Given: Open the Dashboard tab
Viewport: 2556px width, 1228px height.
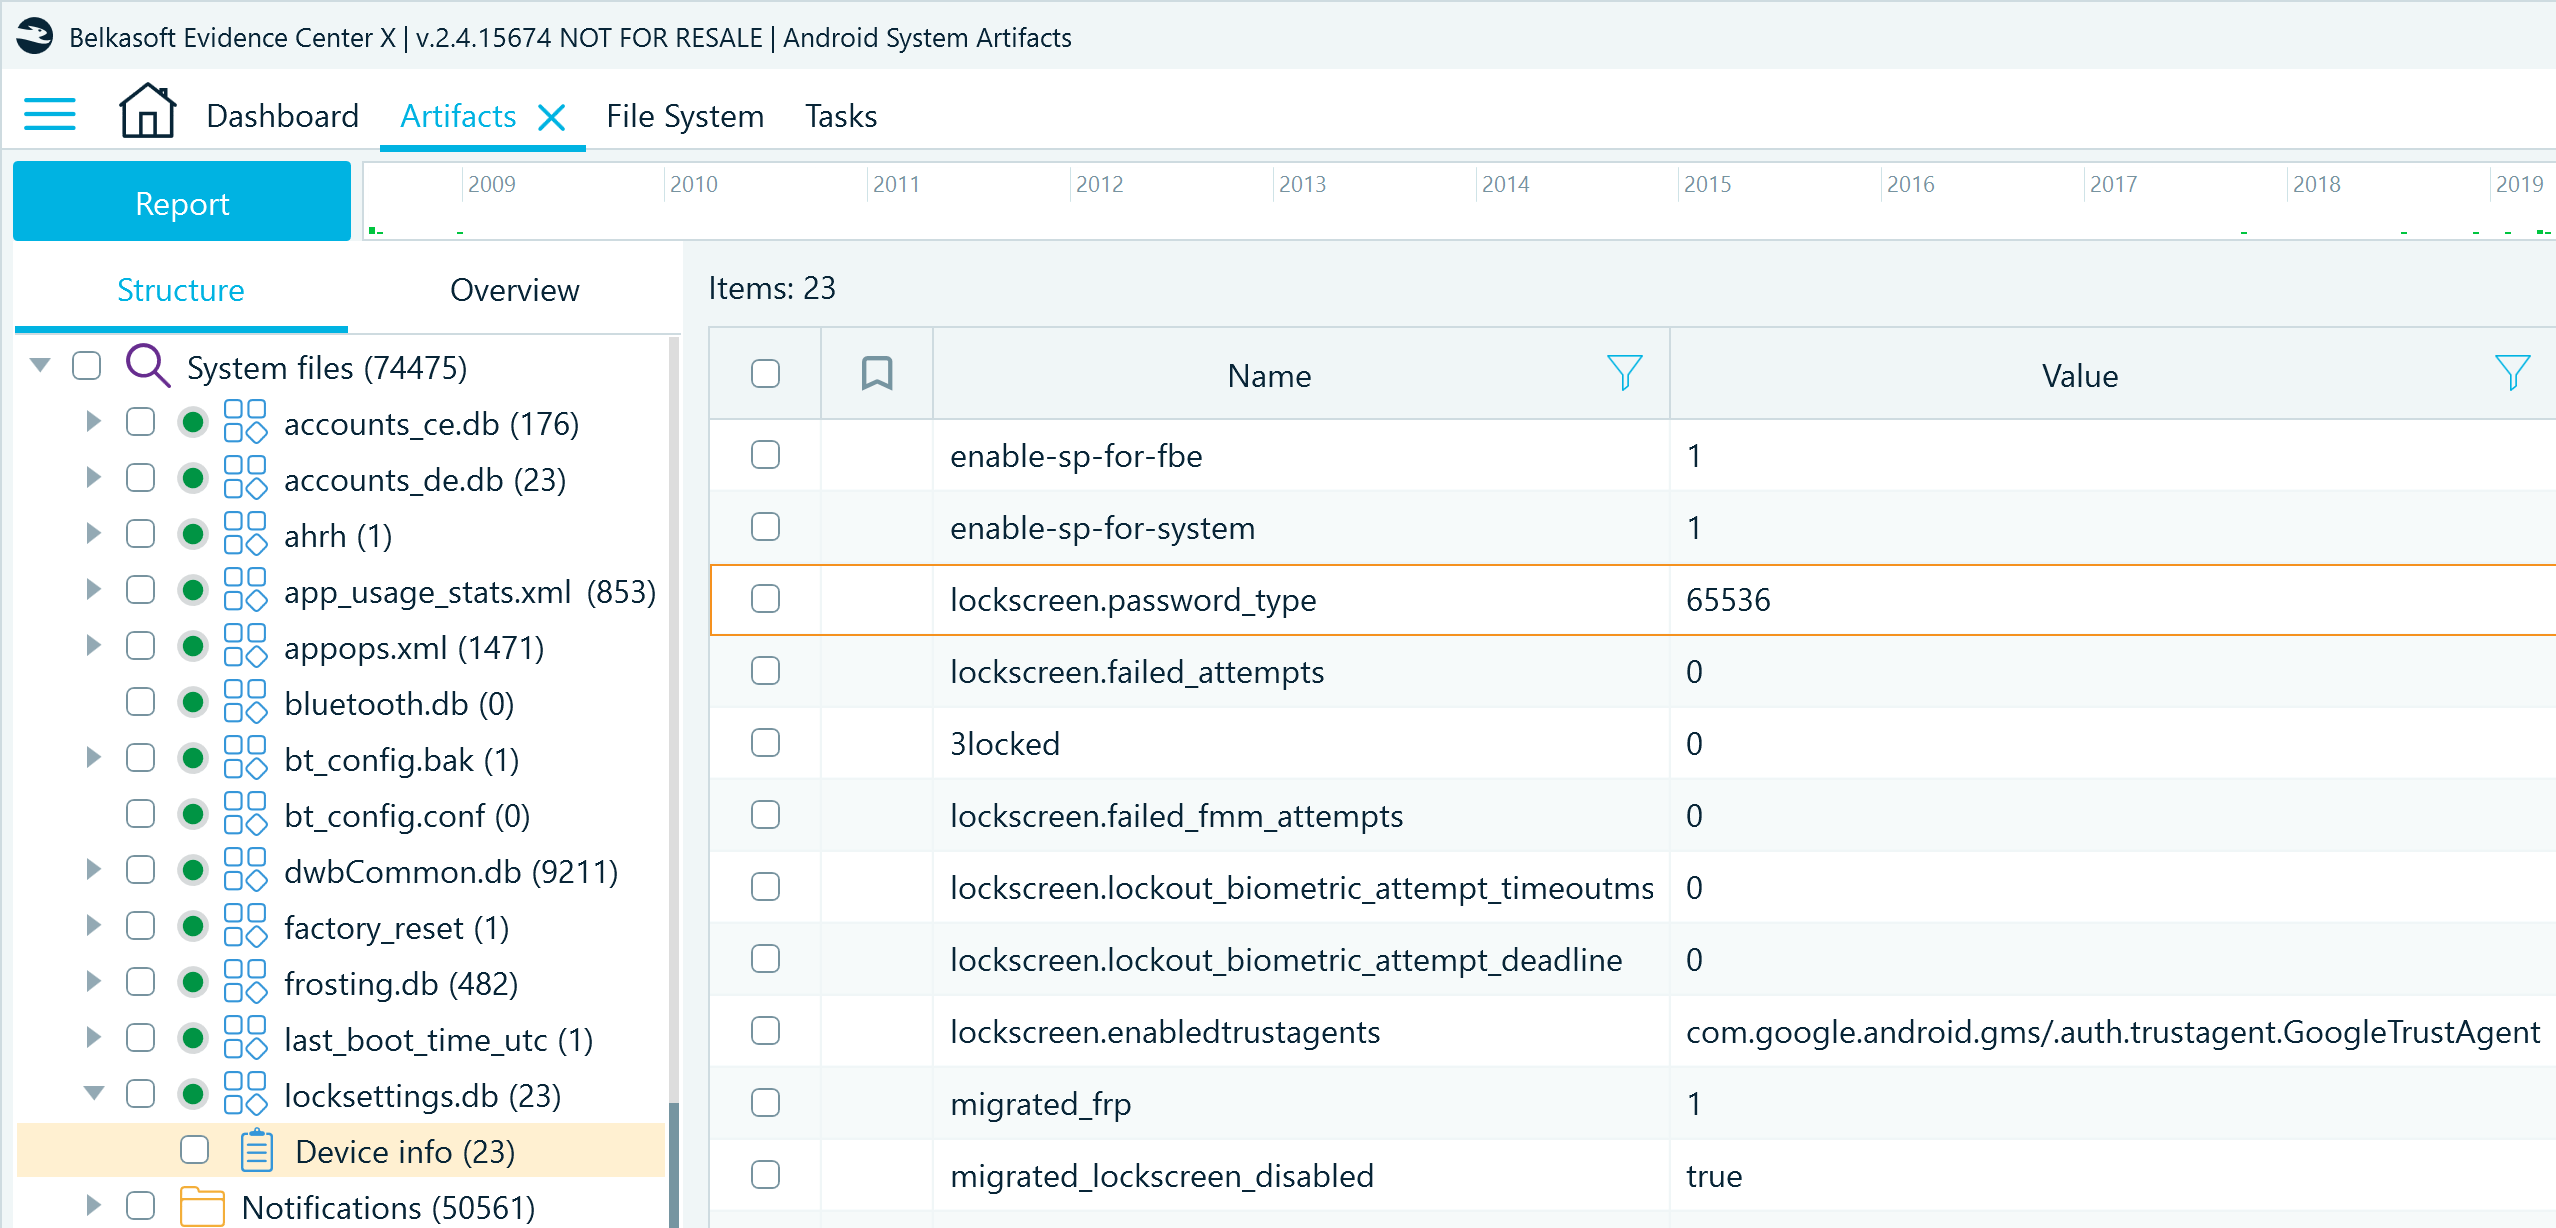Looking at the screenshot, I should 282,116.
